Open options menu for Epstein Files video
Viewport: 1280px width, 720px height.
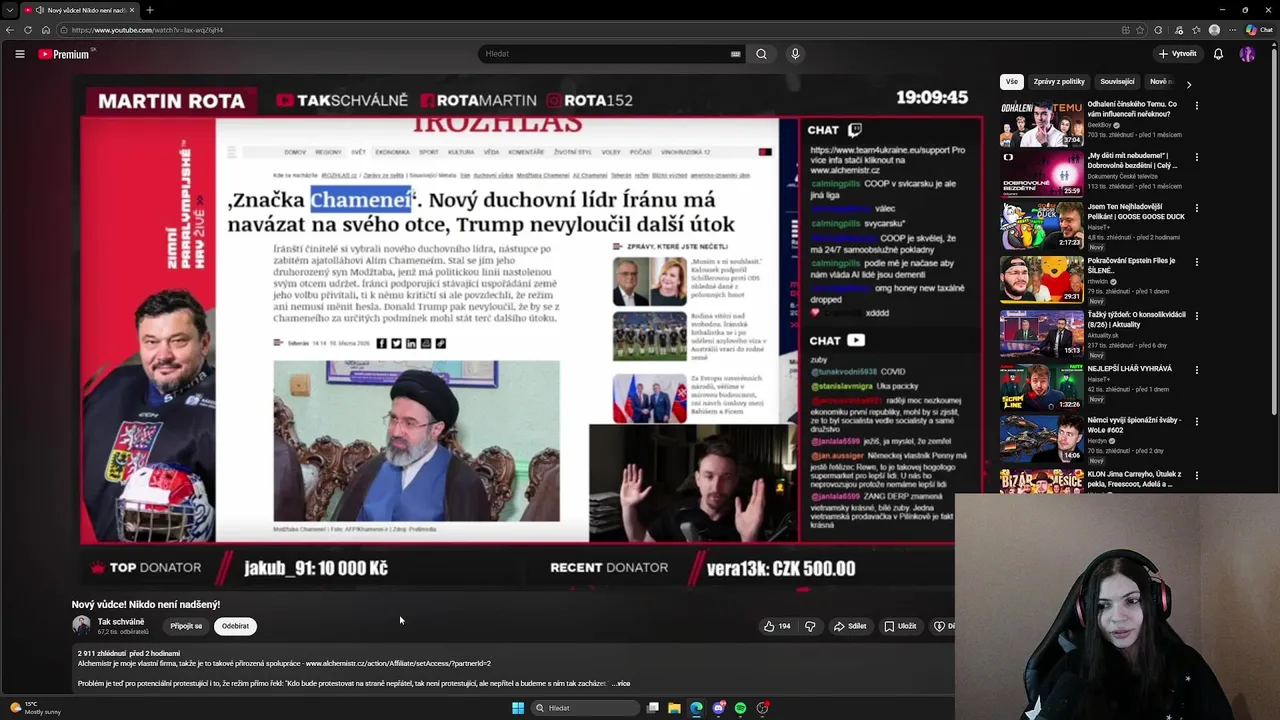(x=1196, y=262)
